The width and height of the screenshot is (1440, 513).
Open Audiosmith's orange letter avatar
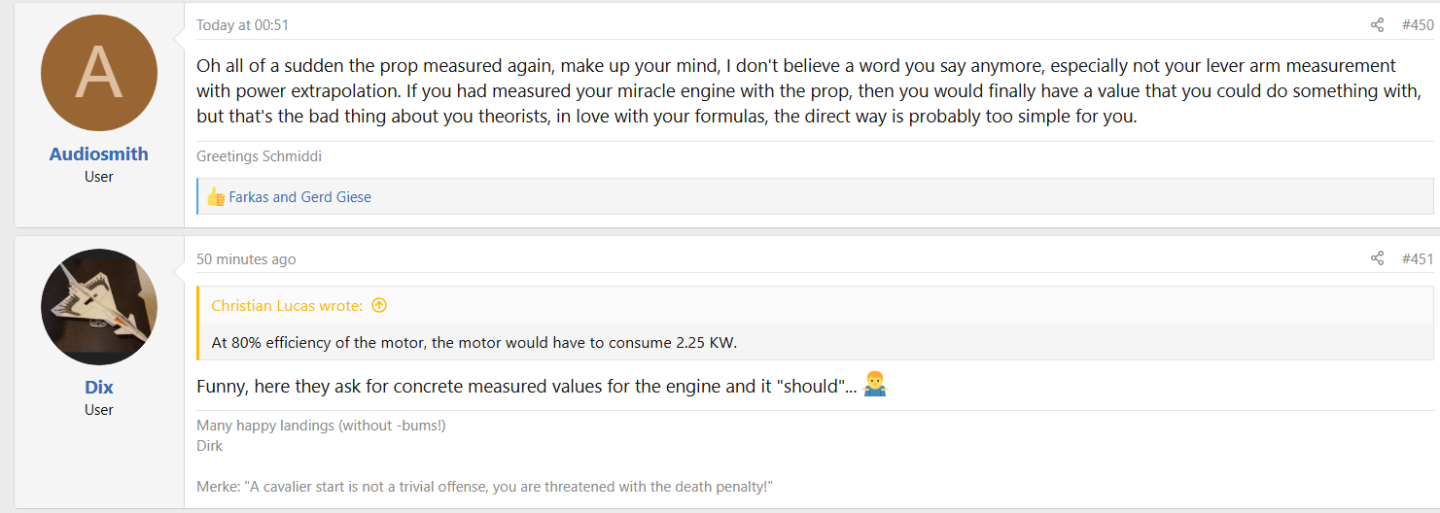[x=99, y=73]
